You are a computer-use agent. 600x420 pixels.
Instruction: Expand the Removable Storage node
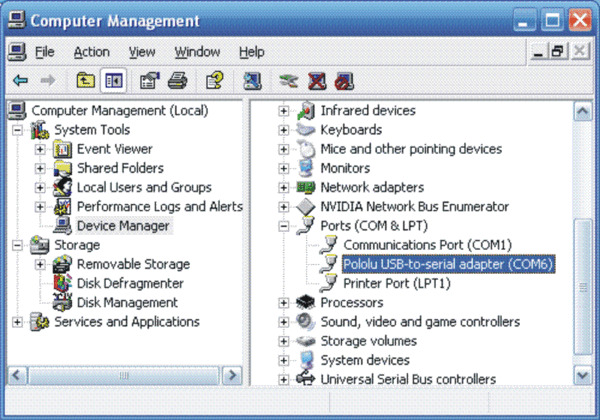point(40,264)
